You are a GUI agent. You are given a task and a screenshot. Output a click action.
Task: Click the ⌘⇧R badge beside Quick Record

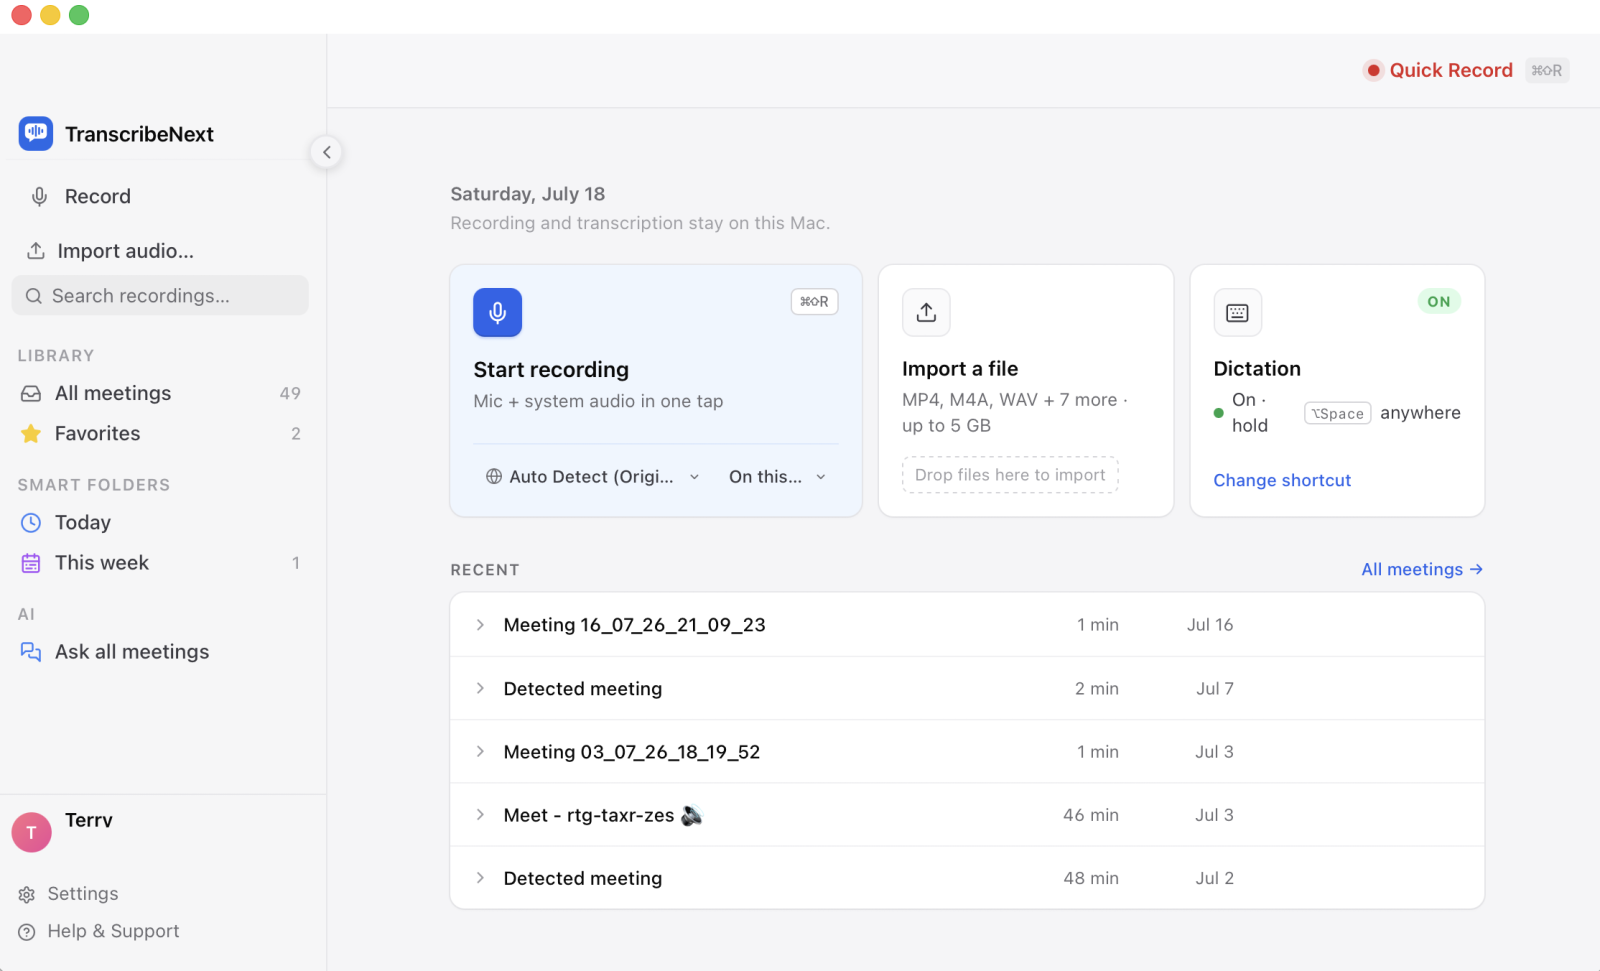point(1546,70)
